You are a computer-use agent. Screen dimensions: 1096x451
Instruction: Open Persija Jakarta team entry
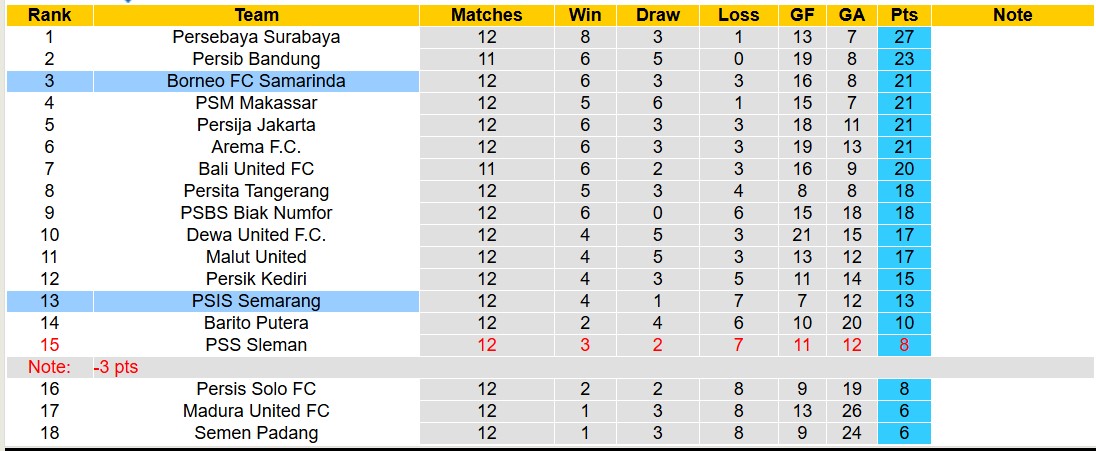click(256, 125)
